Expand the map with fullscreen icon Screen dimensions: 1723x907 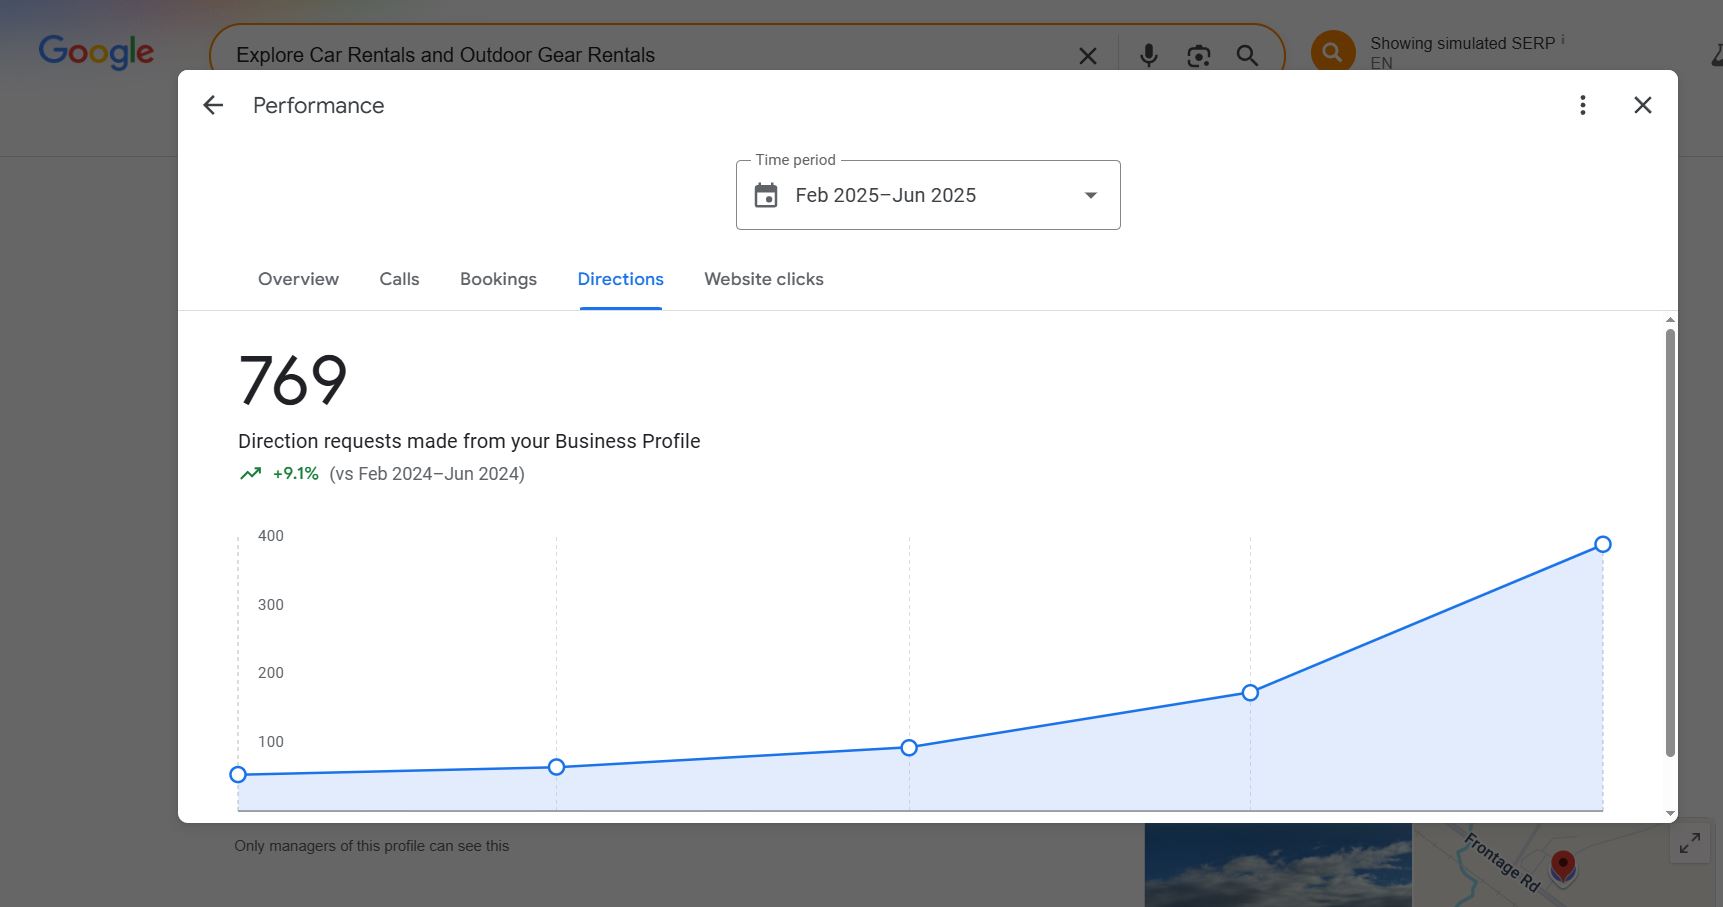[1690, 843]
